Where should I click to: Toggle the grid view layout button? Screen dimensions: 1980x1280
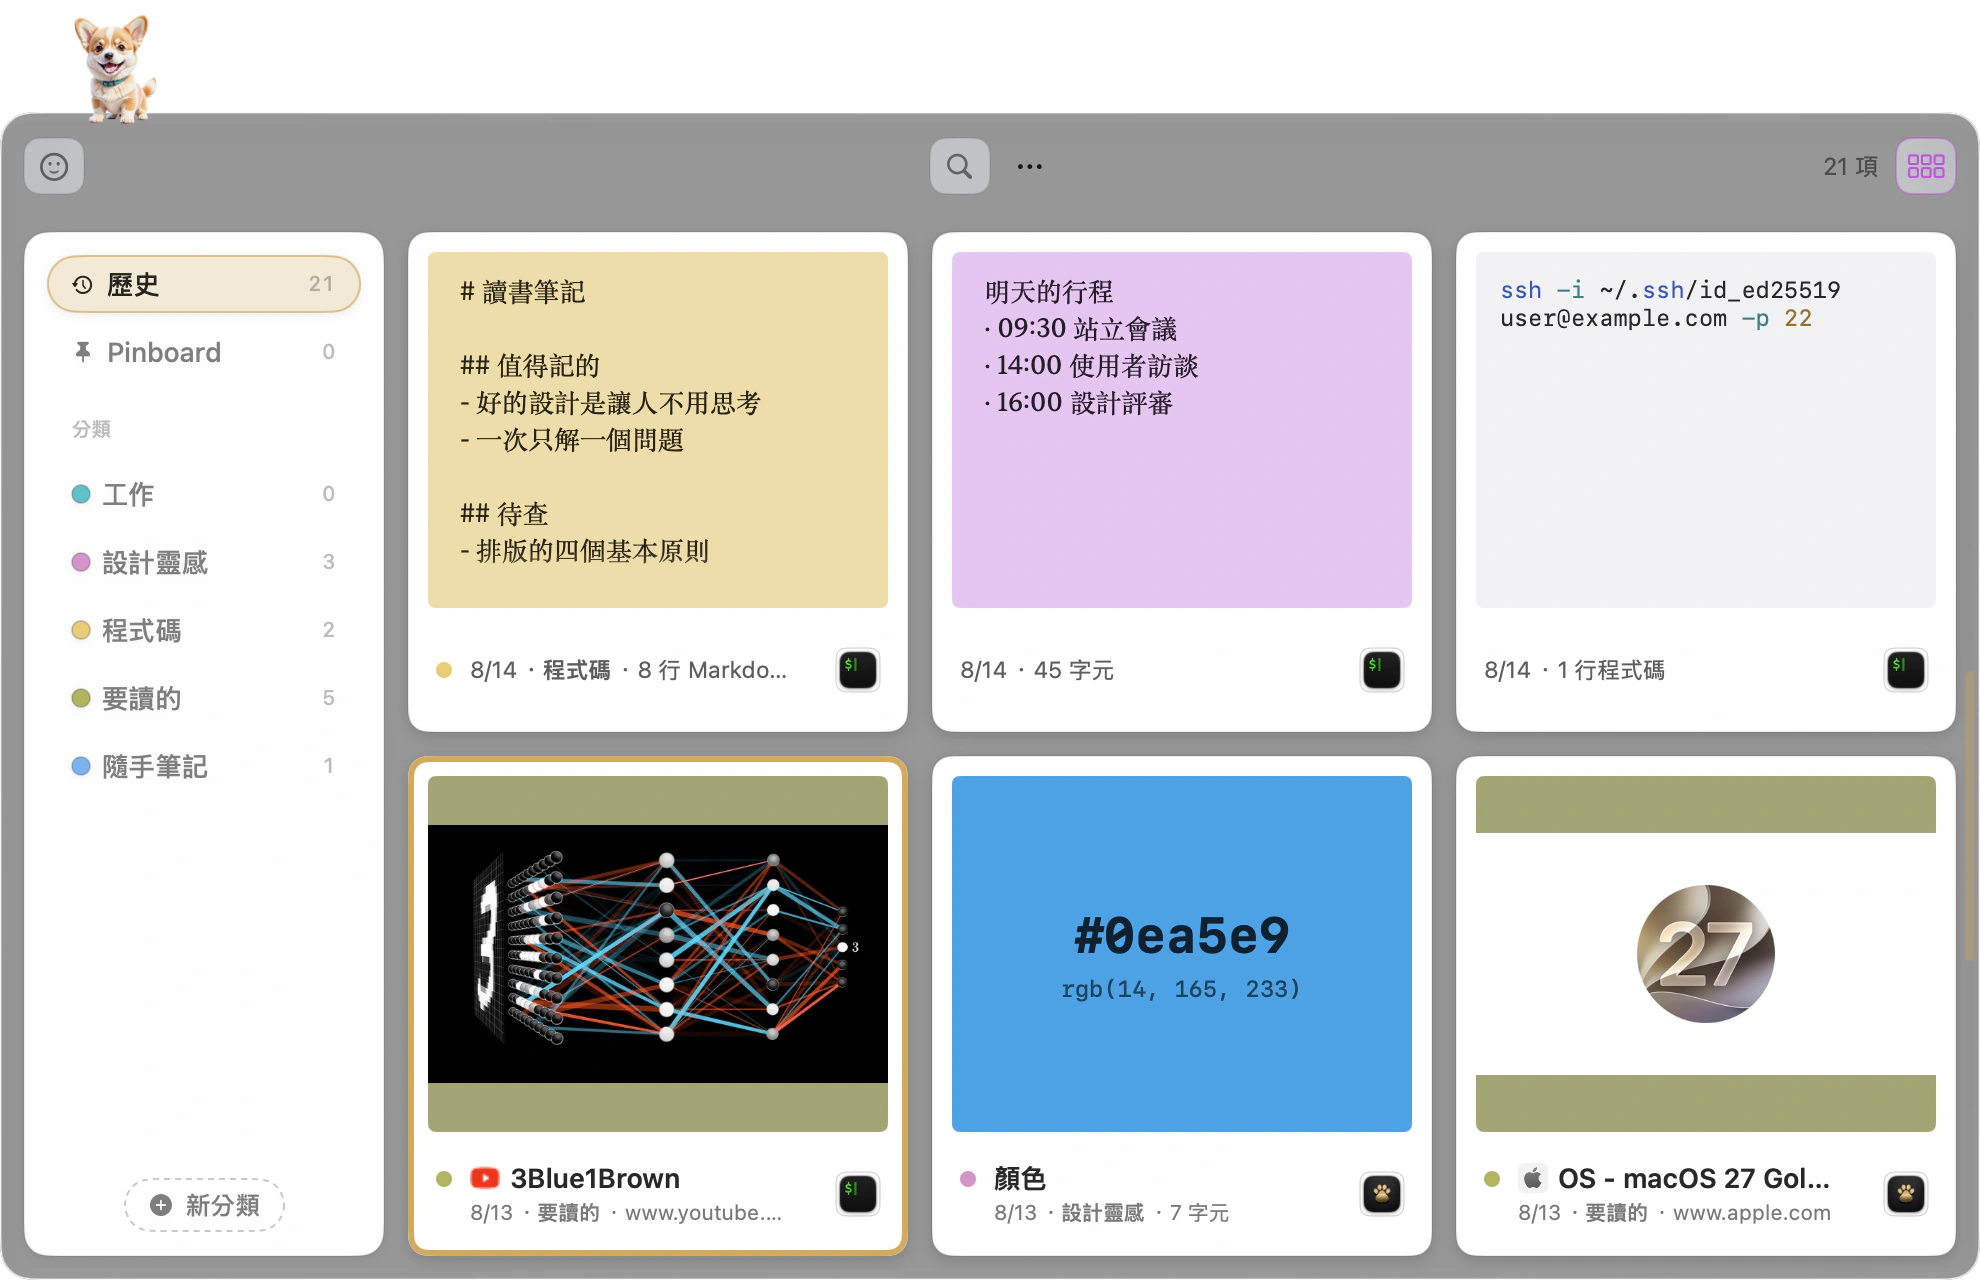click(x=1925, y=166)
